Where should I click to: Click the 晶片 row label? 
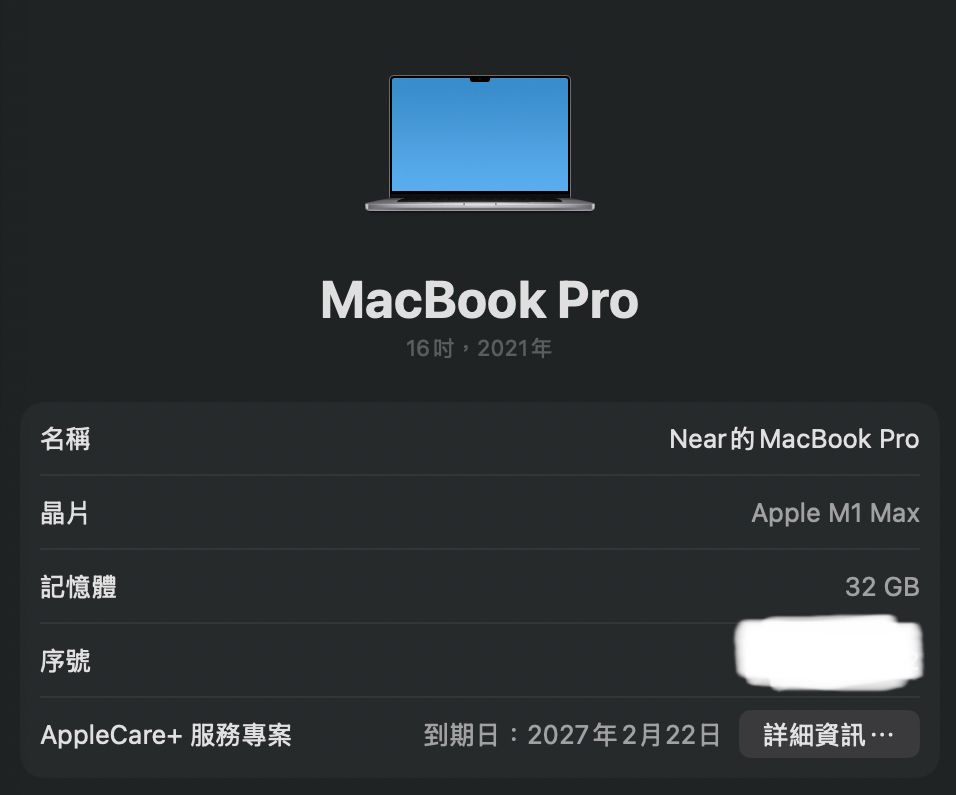(65, 513)
